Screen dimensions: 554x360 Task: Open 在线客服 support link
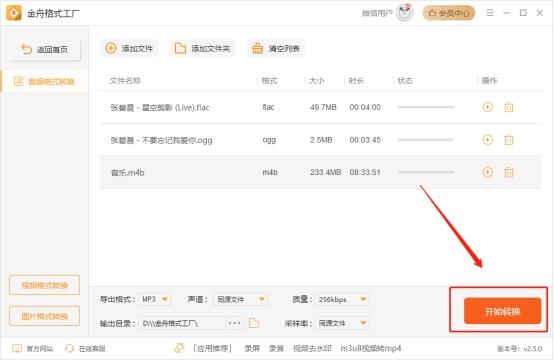click(x=85, y=349)
